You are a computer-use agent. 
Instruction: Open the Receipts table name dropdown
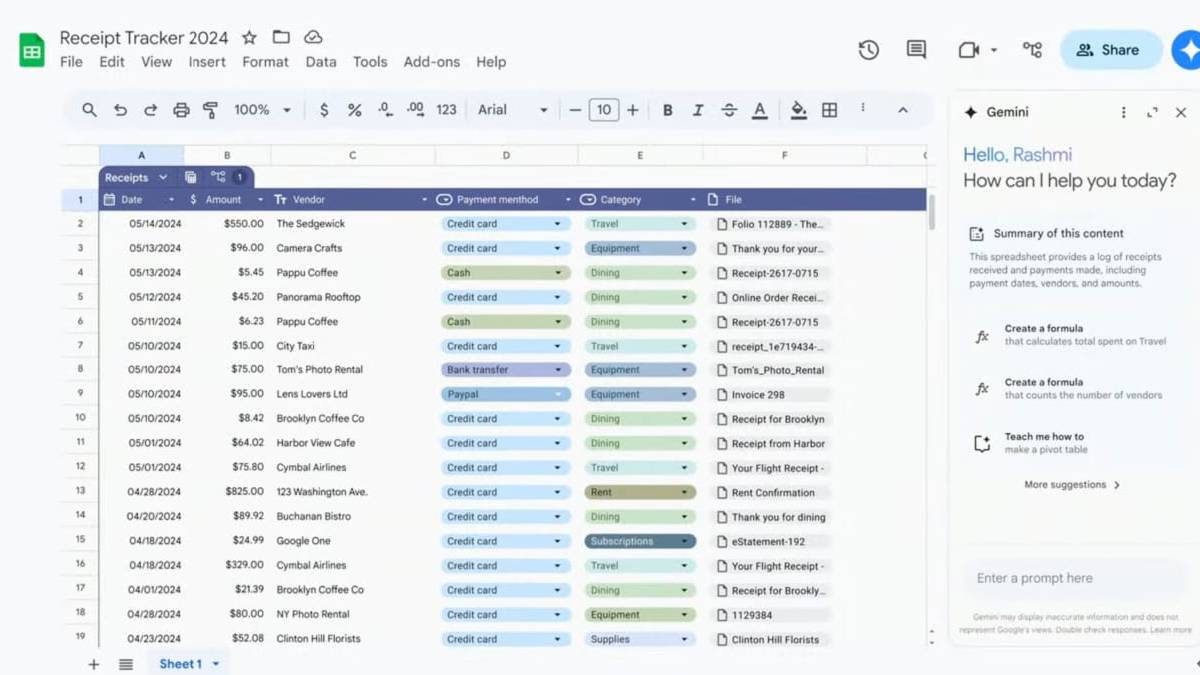click(x=163, y=177)
